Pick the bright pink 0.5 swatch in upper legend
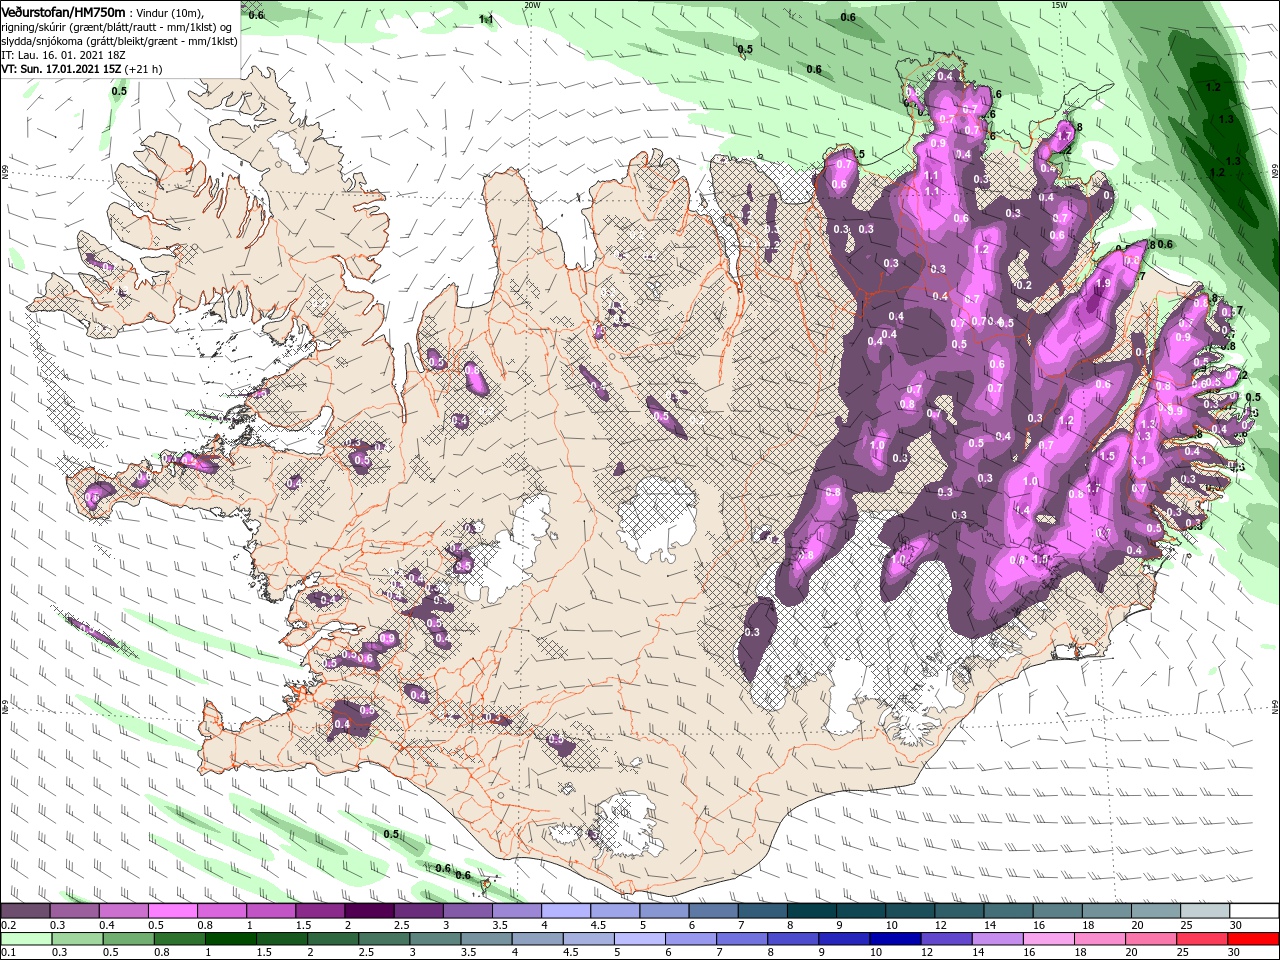This screenshot has height=960, width=1280. (x=172, y=911)
